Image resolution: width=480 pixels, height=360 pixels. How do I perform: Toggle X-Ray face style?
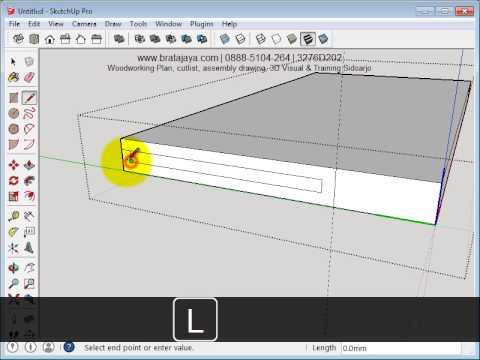click(x=225, y=39)
